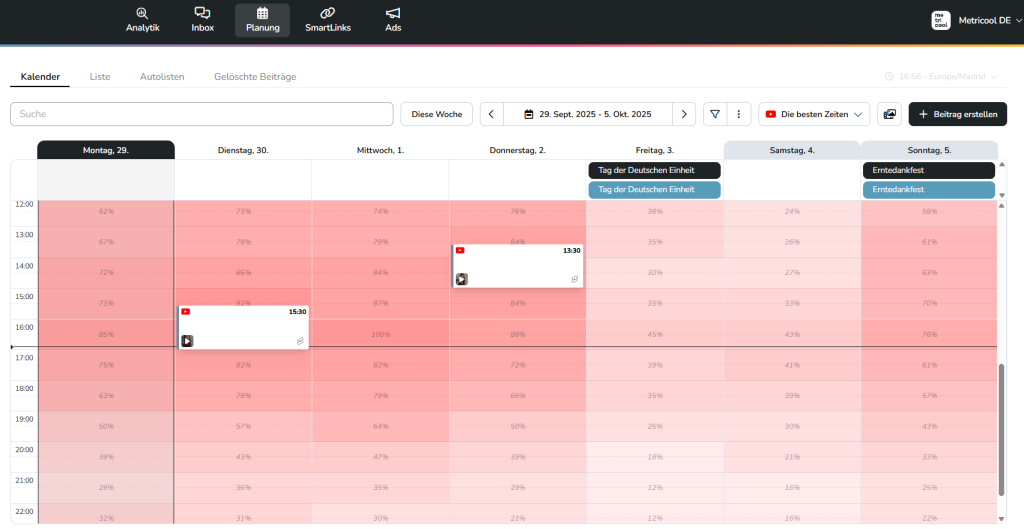Open the Analytik section
1024x529 pixels.
tap(142, 20)
